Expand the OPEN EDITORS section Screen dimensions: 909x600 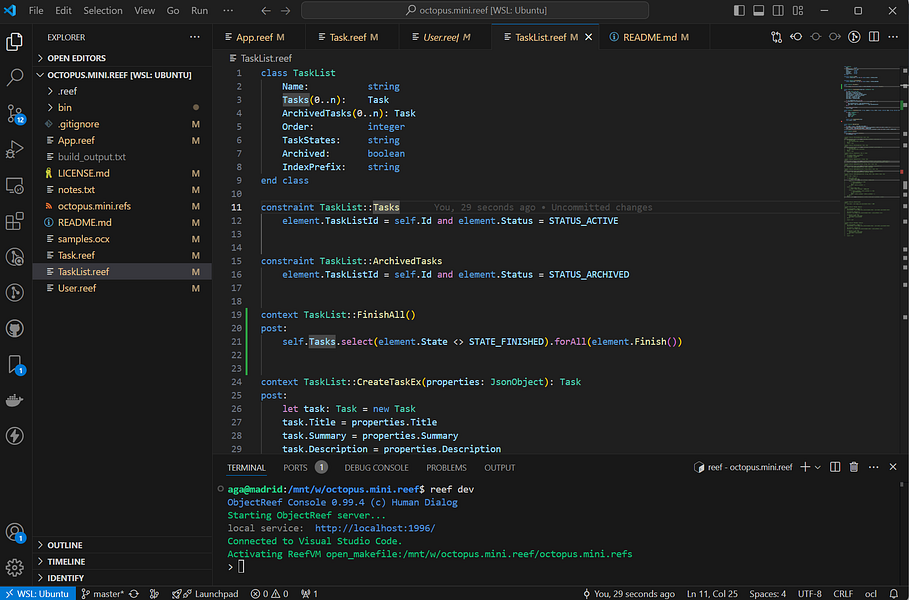coord(76,58)
